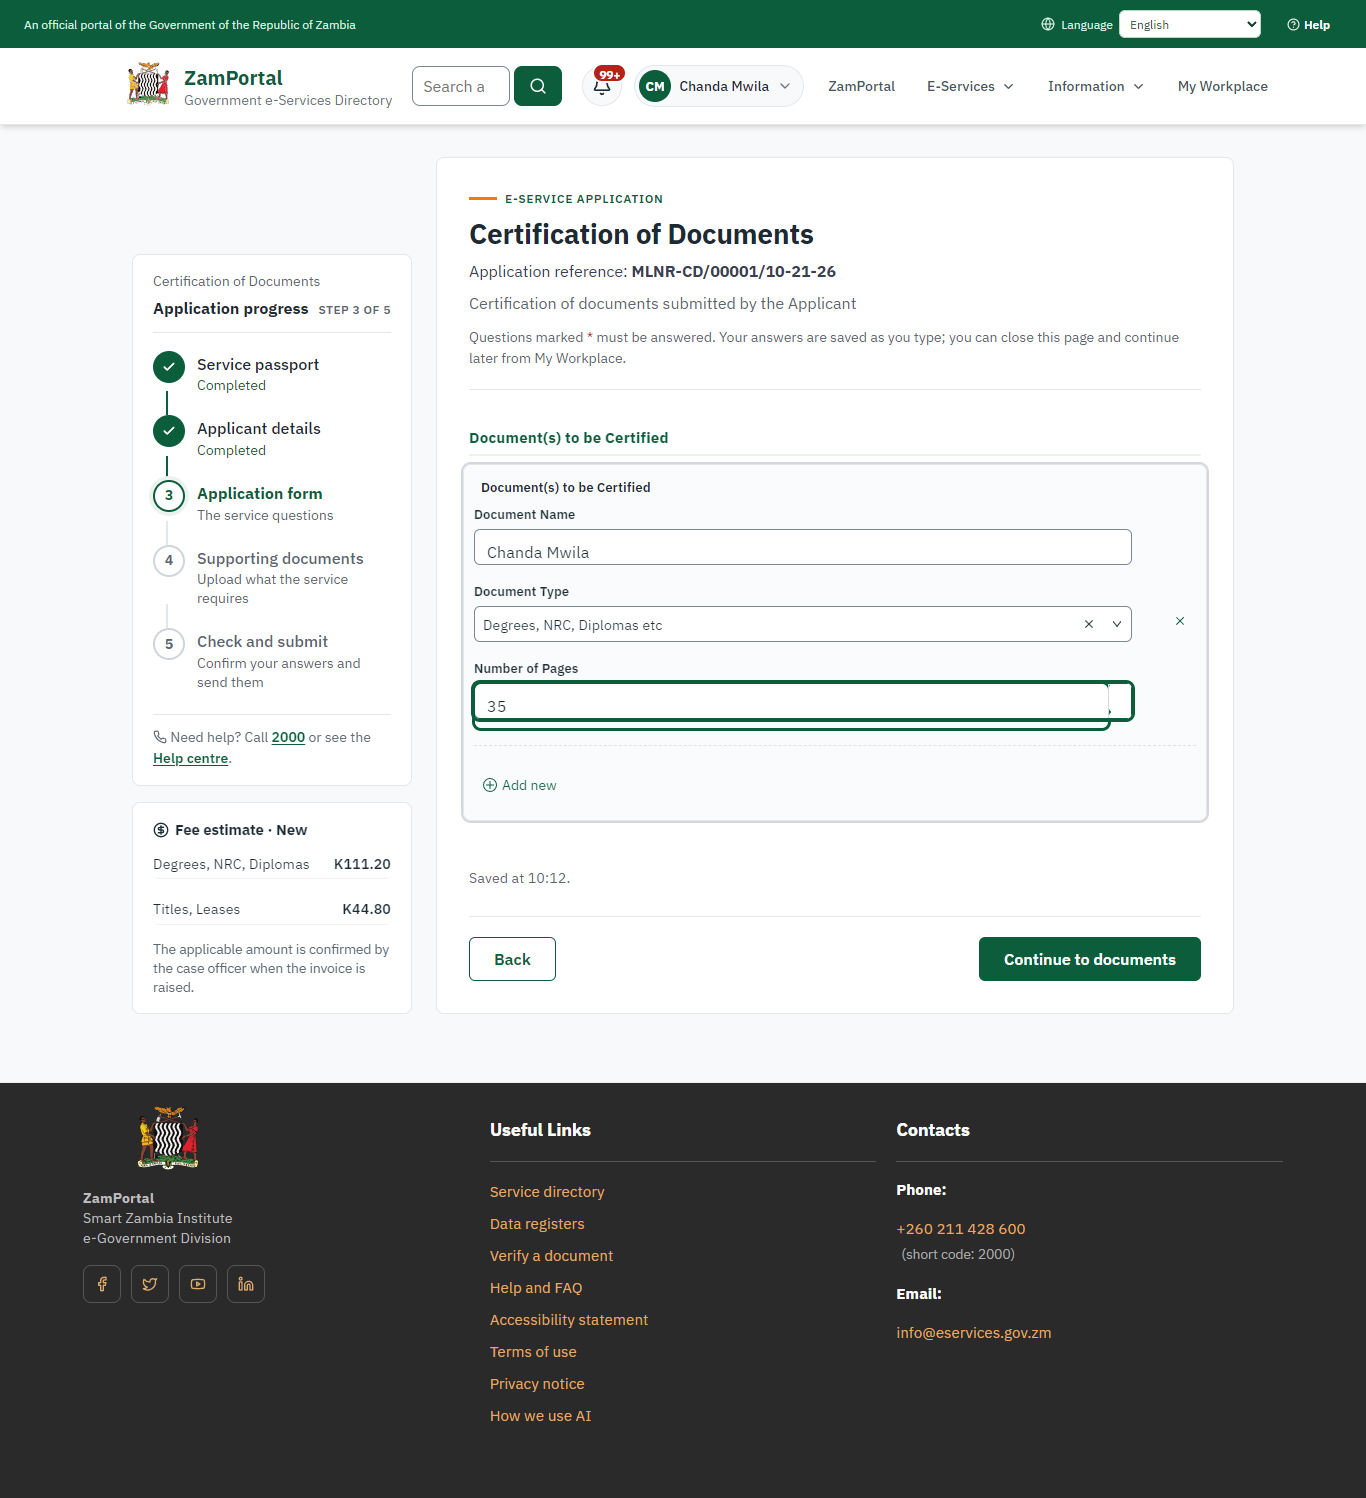Expand the E-Services menu
This screenshot has width=1366, height=1498.
970,86
